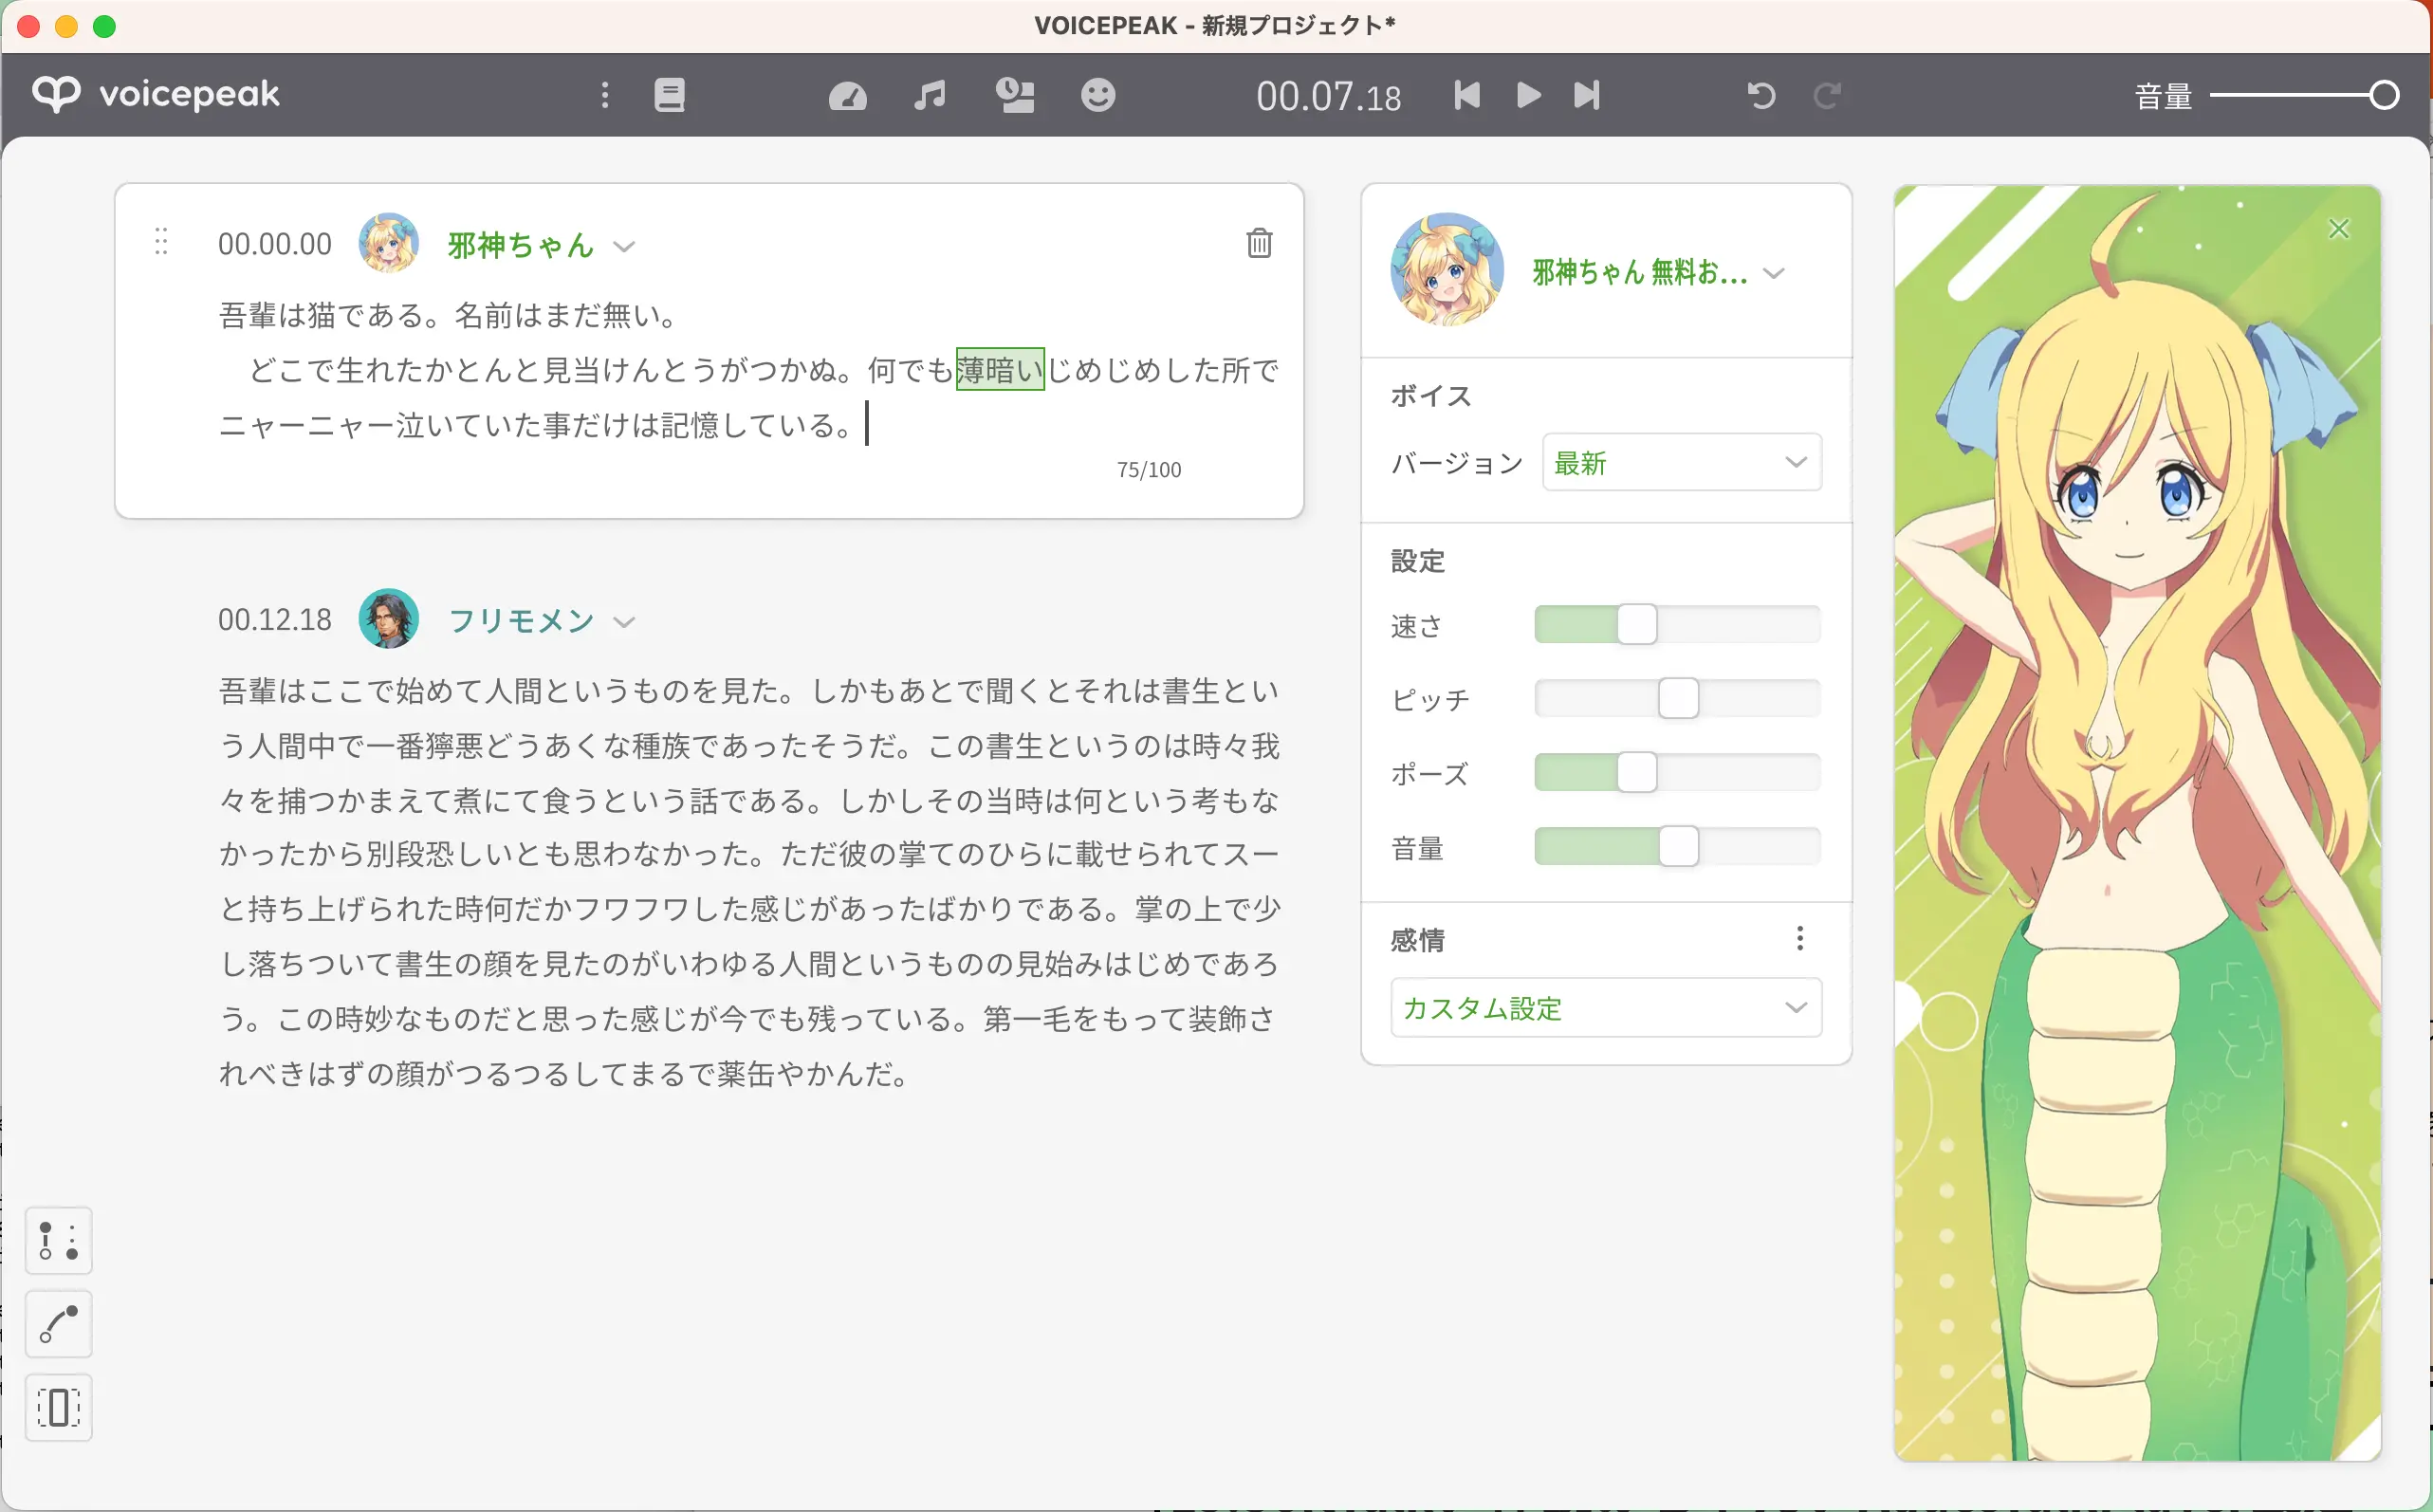The image size is (2433, 1512).
Task: Click the 00.00.00 timestamp
Action: tap(275, 244)
